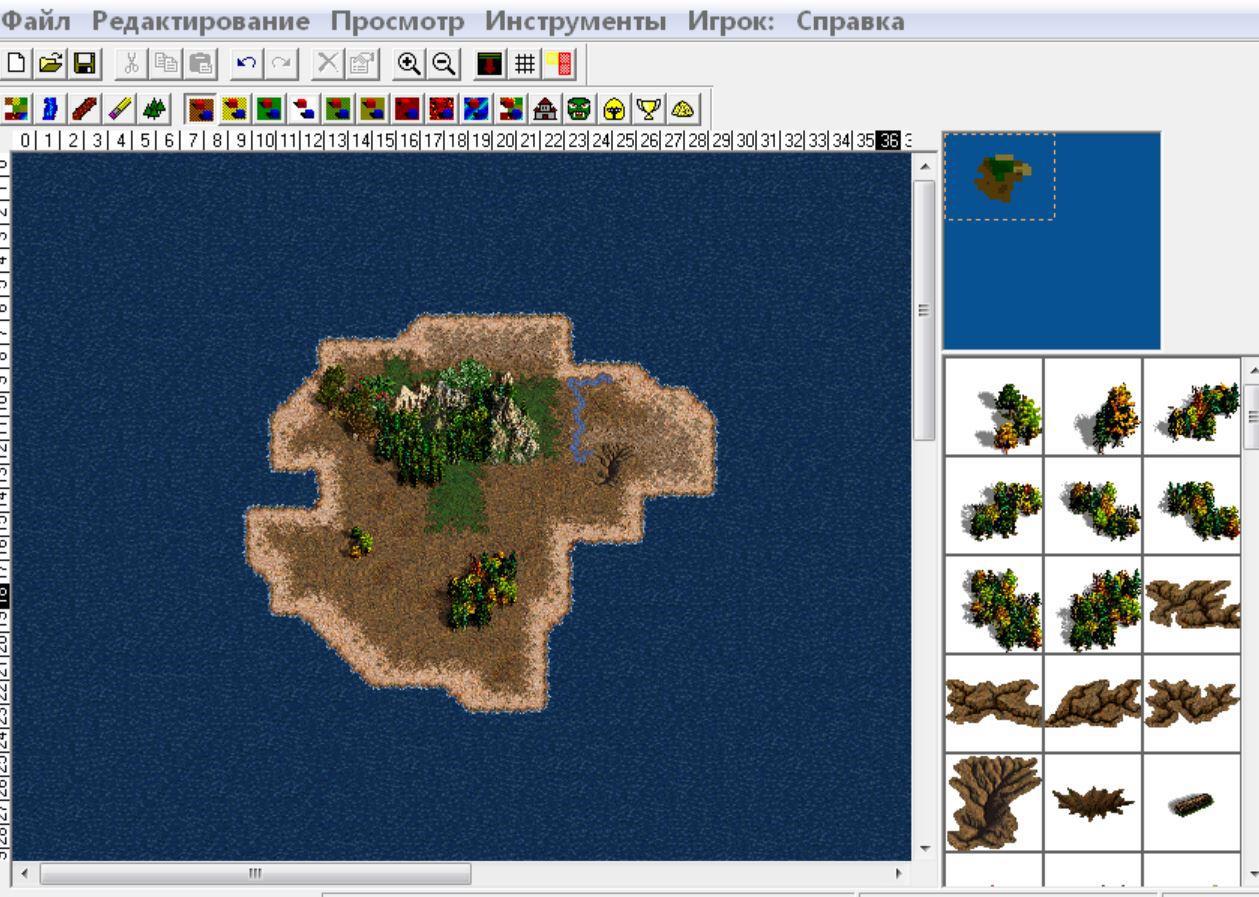Click the horizontal scrollbar thumb
This screenshot has height=897, width=1259.
tap(255, 873)
